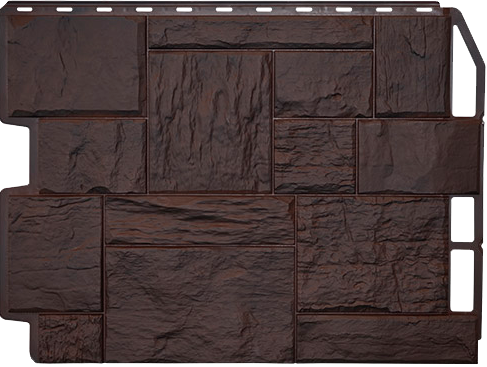Image resolution: width=487 pixels, height=367 pixels.
Task: Click the large square stone at top-left corner
Action: coord(74,66)
